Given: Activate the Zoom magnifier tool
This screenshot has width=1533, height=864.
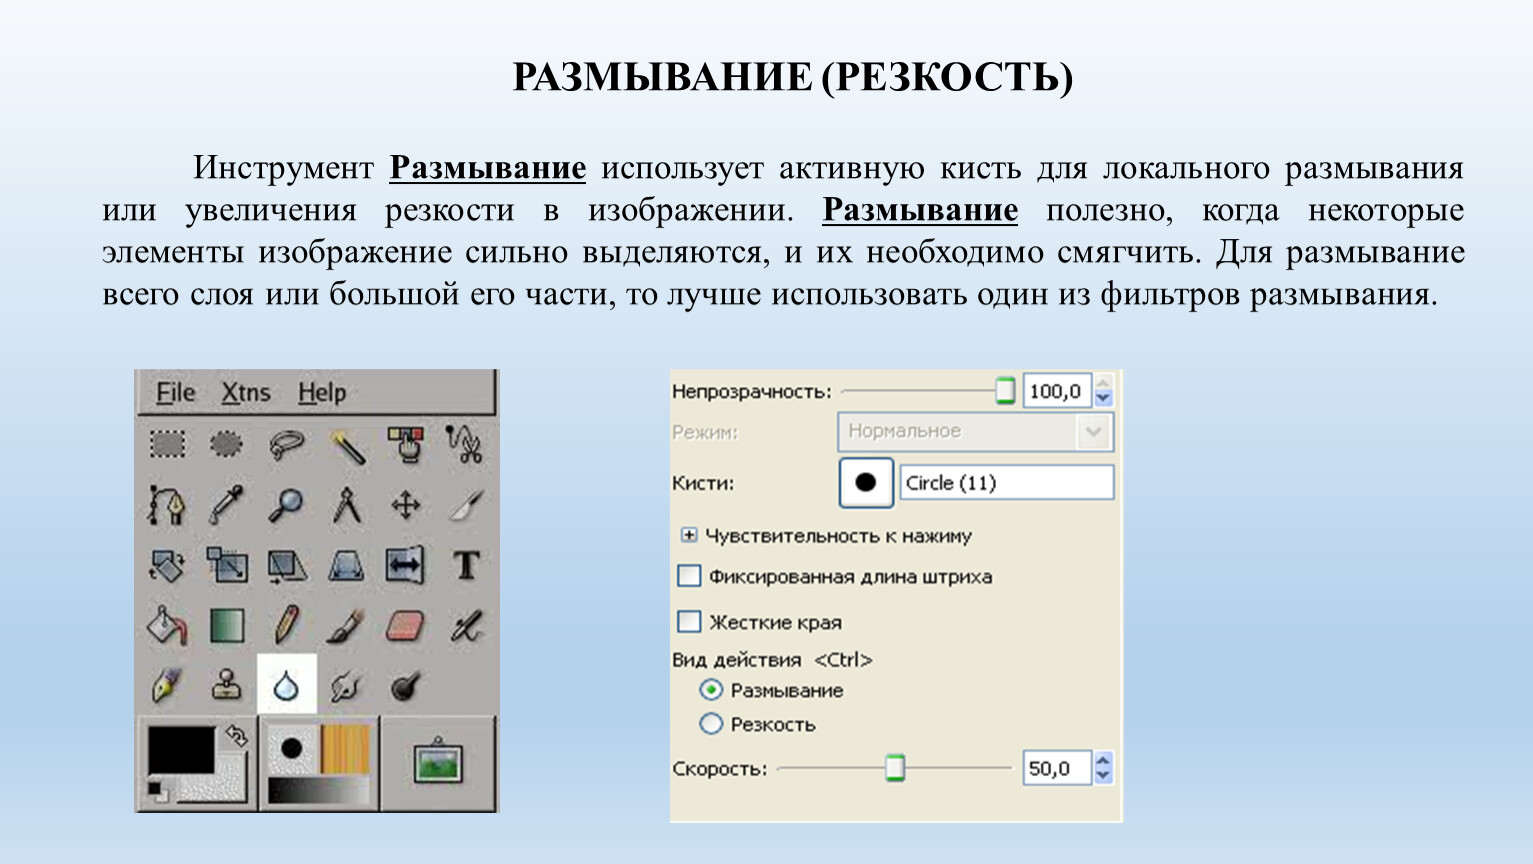Looking at the screenshot, I should pos(286,505).
